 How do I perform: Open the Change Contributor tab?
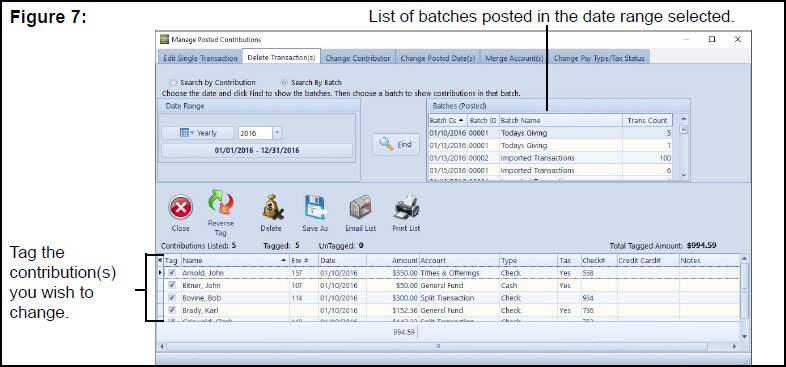click(358, 58)
